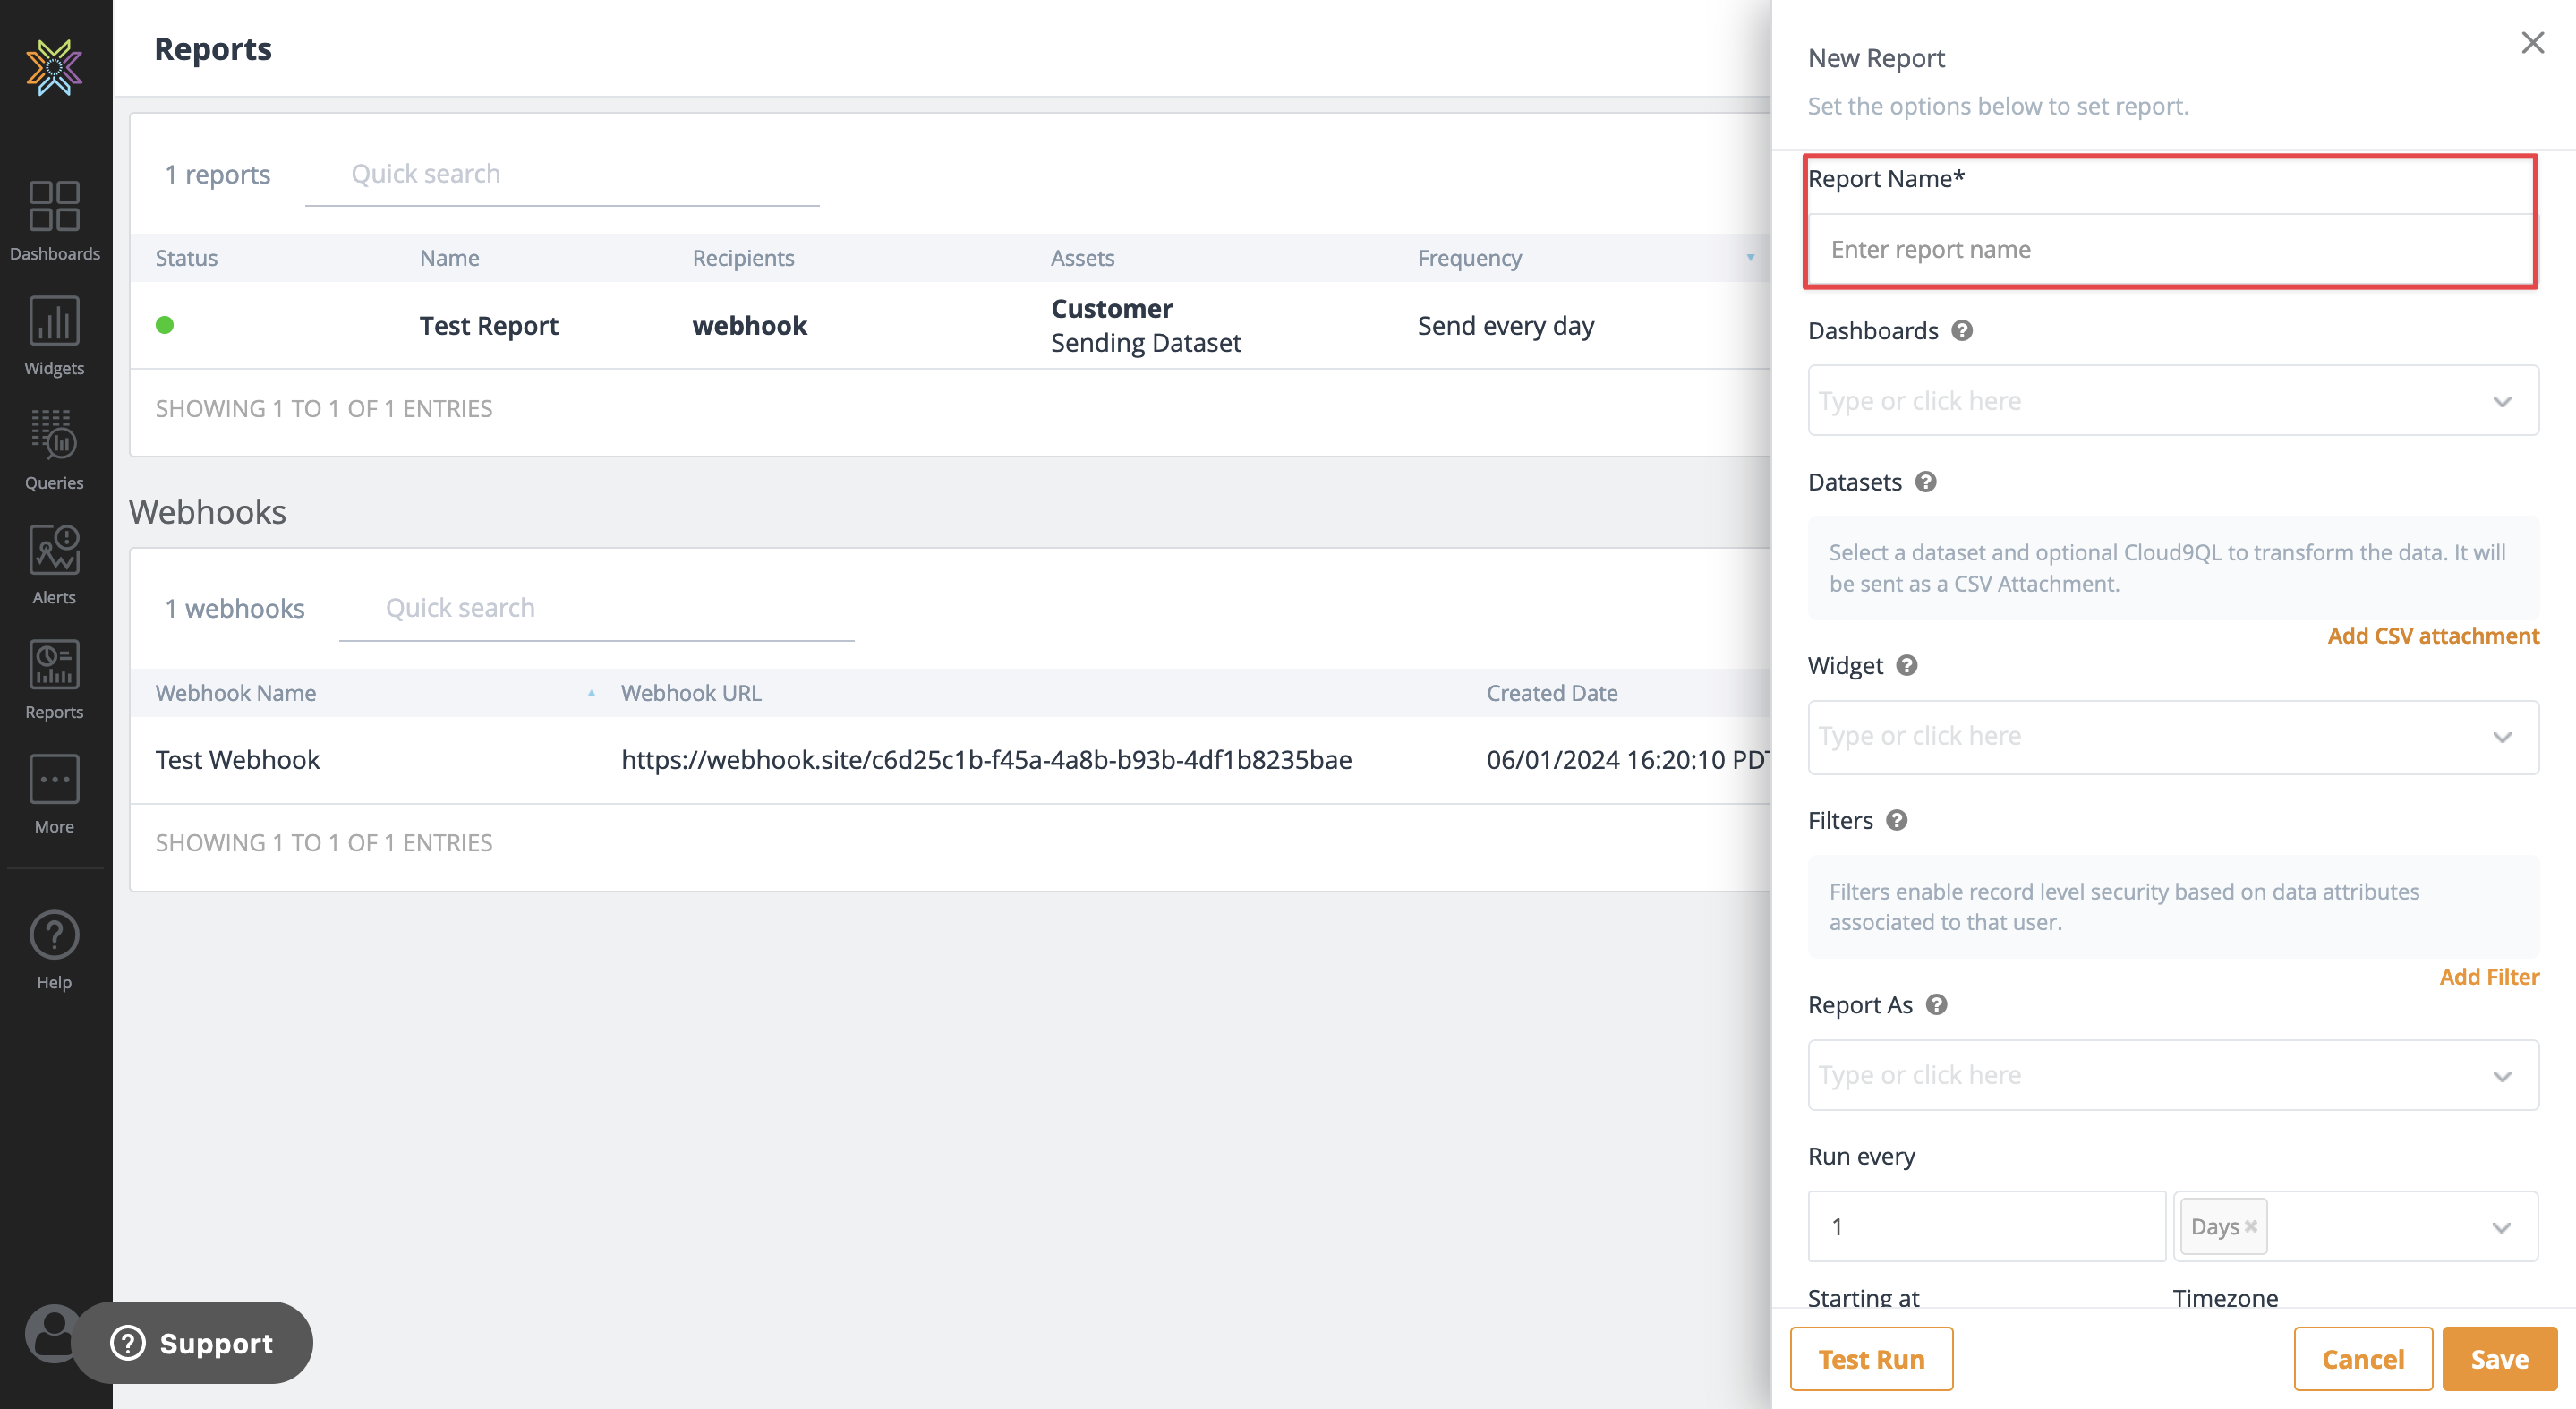The height and width of the screenshot is (1409, 2576).
Task: Click the Send every day frequency cell
Action: point(1506,325)
